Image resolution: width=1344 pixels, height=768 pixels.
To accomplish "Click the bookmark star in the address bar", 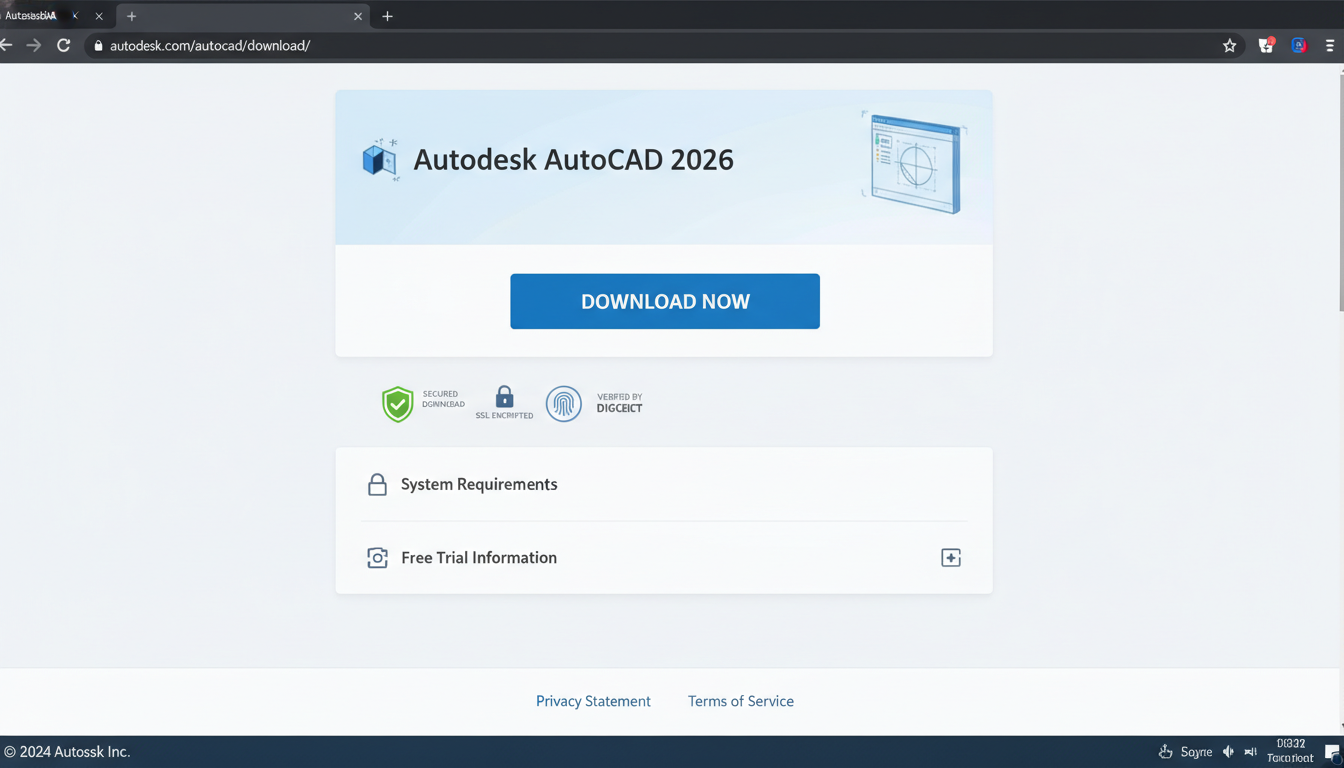I will point(1229,45).
